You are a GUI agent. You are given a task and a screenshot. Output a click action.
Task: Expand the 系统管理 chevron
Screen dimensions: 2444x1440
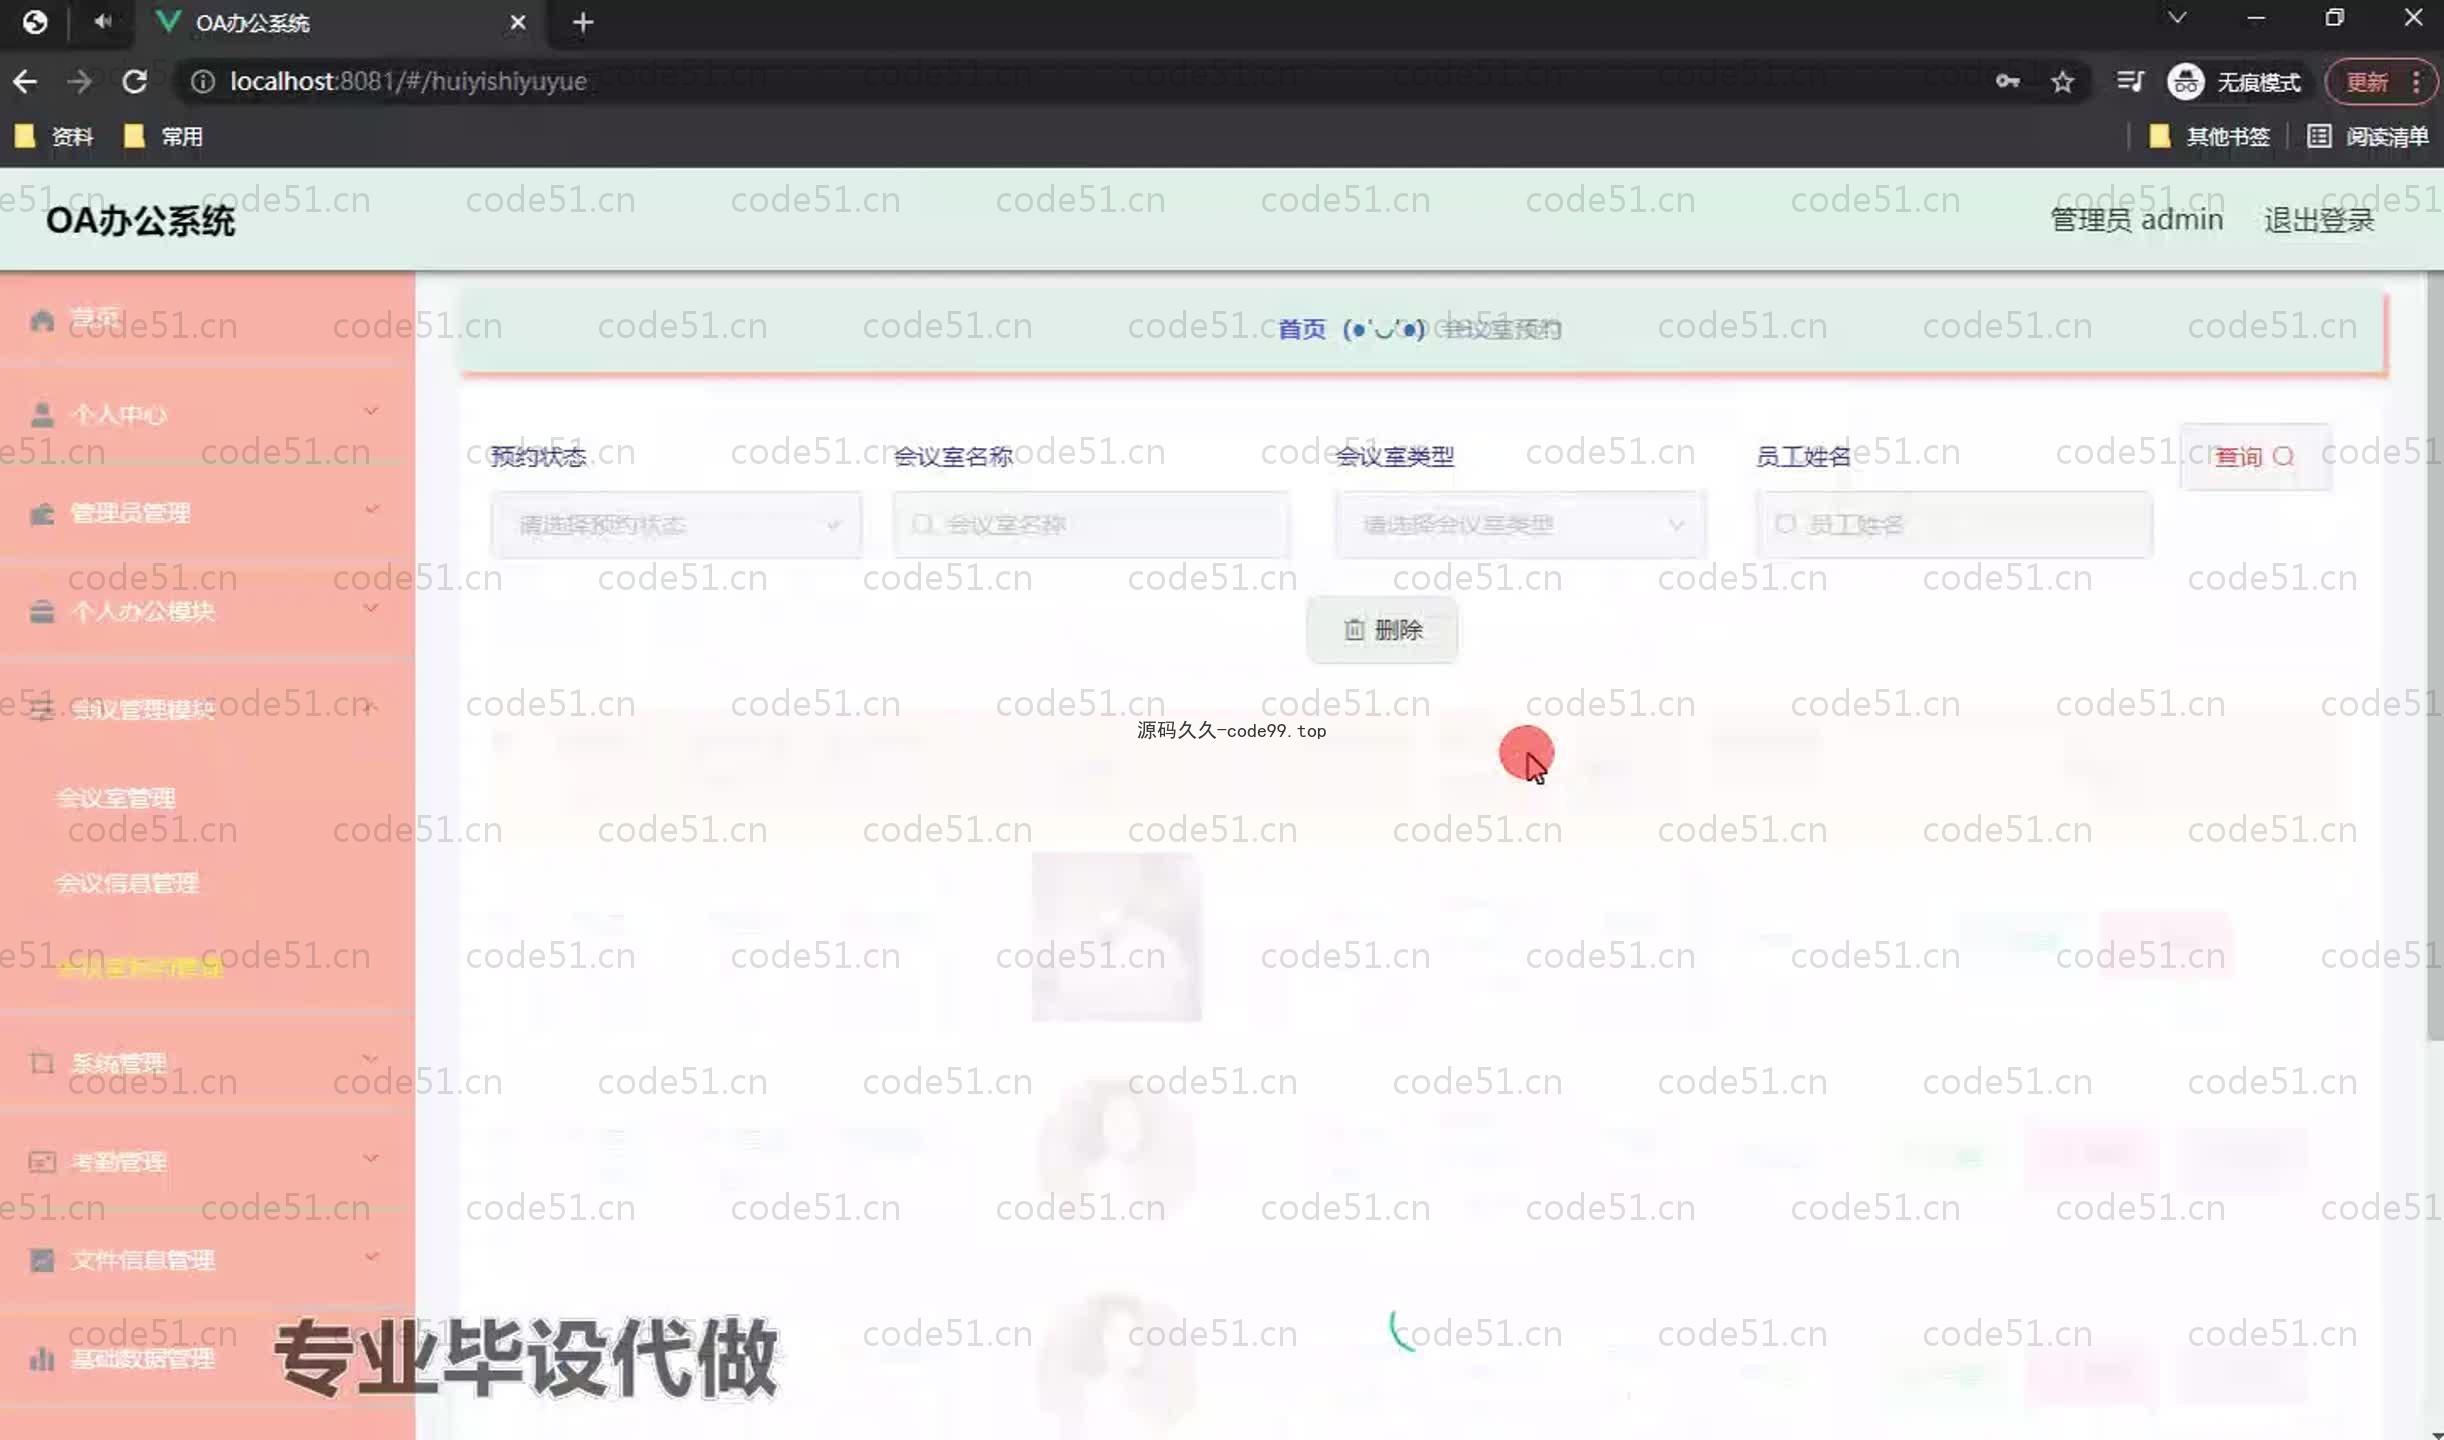(371, 1058)
